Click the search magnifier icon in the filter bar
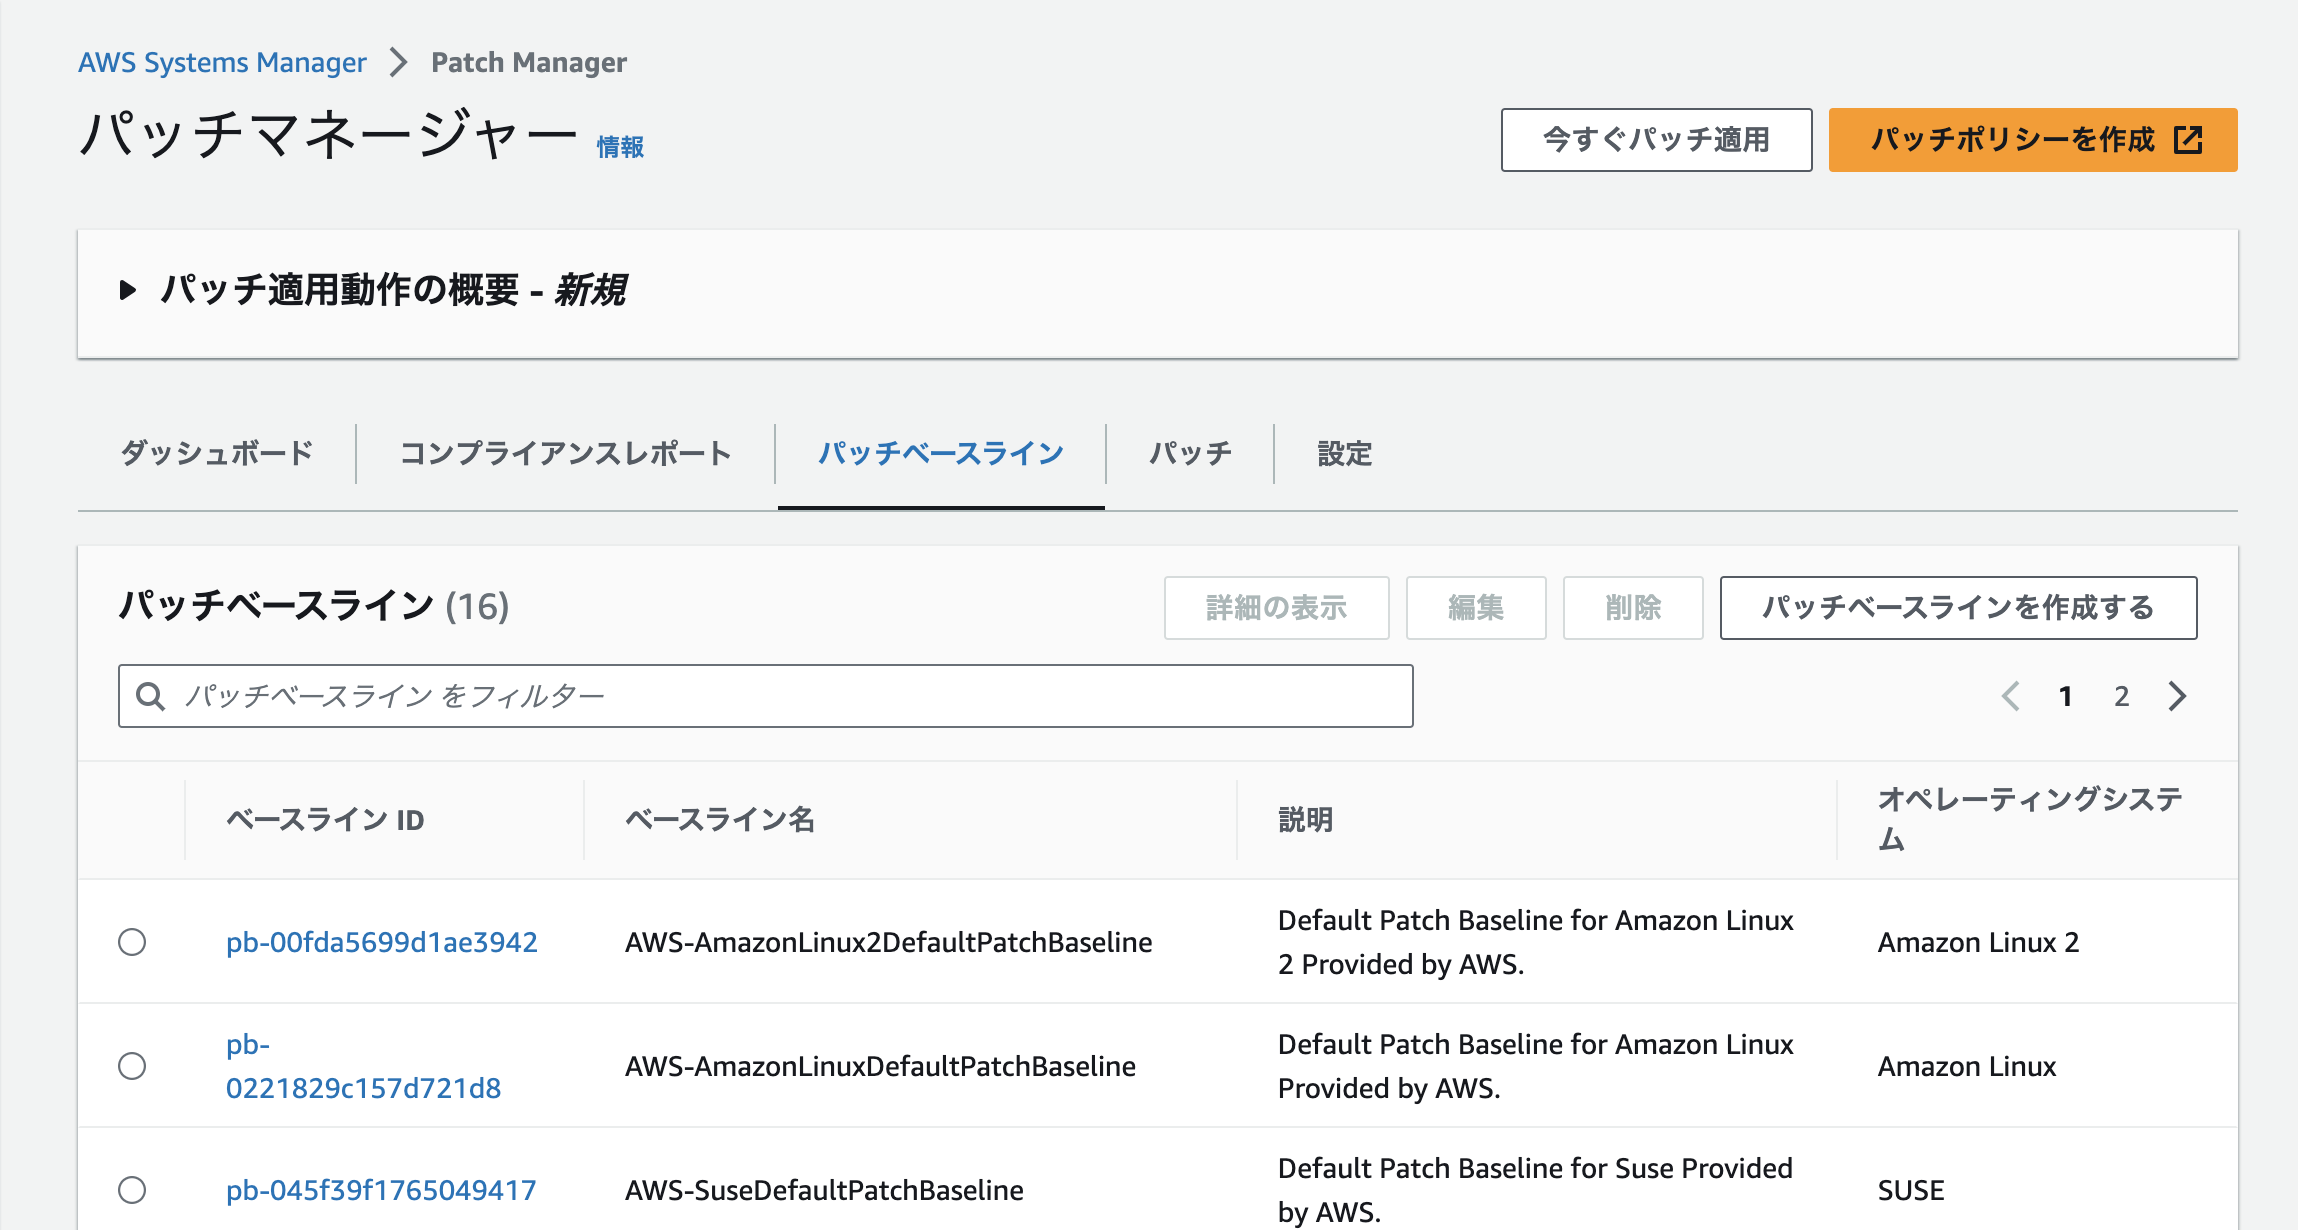Screen dimensions: 2298x1230 coord(151,696)
